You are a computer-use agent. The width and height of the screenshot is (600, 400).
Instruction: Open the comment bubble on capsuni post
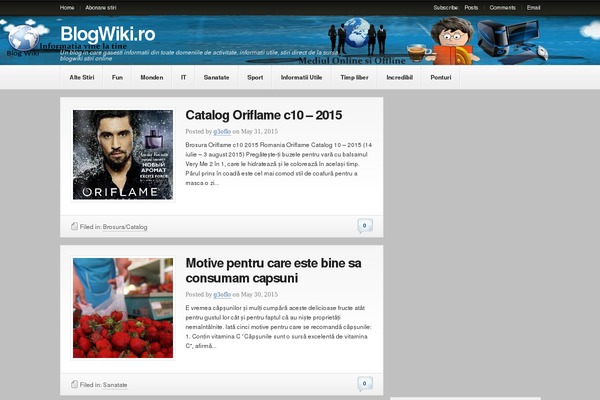point(365,384)
